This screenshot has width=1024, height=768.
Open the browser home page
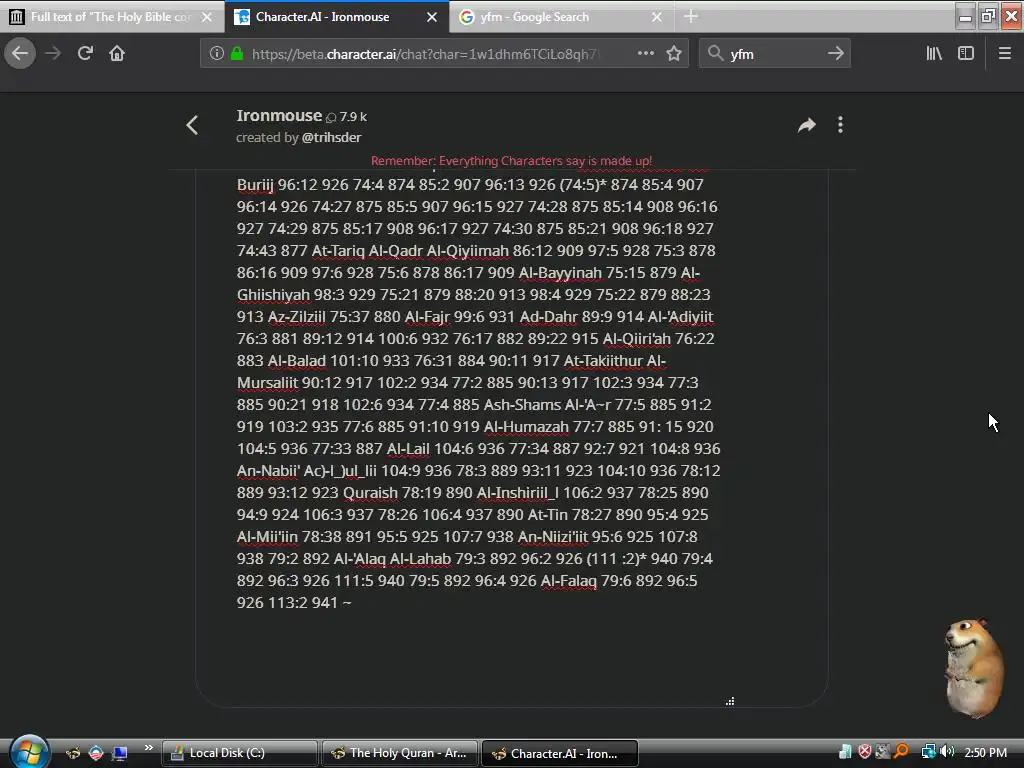(117, 54)
